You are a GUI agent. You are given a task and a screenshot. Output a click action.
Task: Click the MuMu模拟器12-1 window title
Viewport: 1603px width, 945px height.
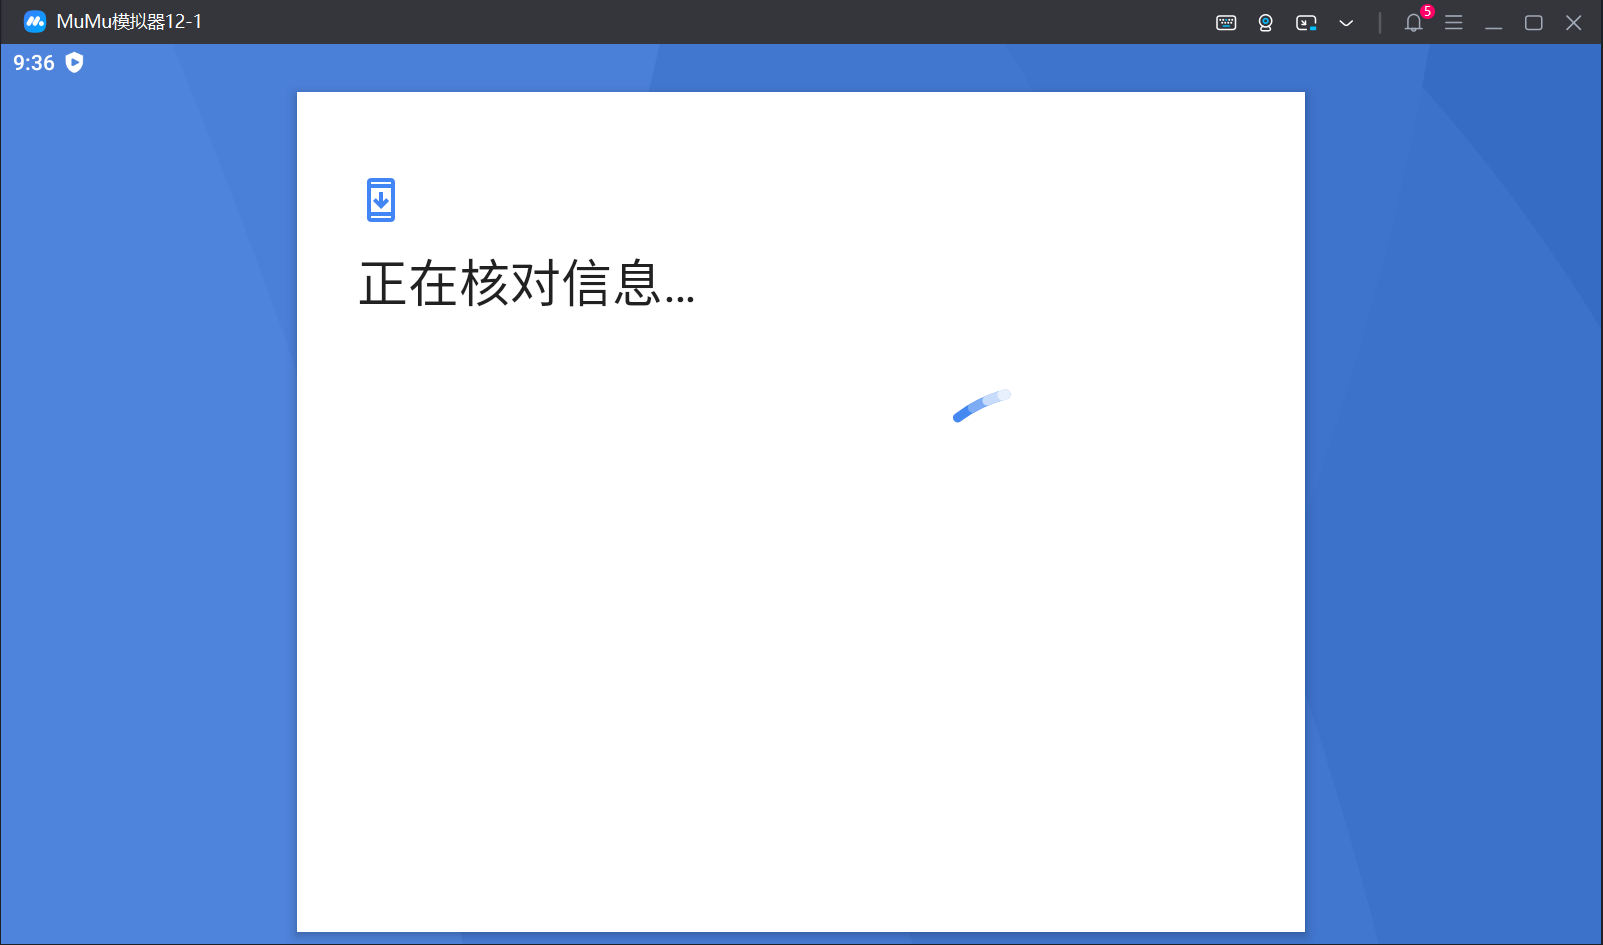129,21
